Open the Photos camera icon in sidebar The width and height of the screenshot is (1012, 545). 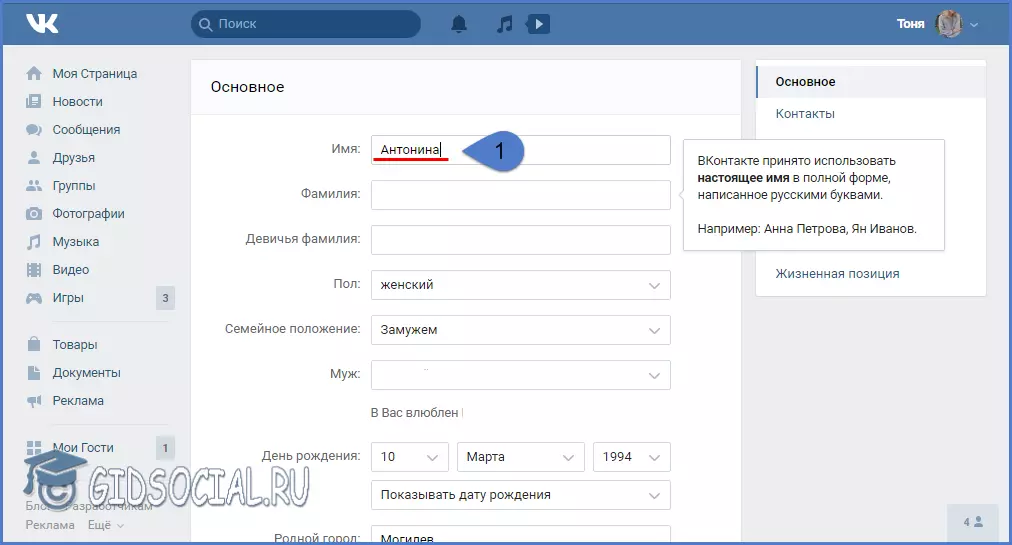[x=34, y=214]
